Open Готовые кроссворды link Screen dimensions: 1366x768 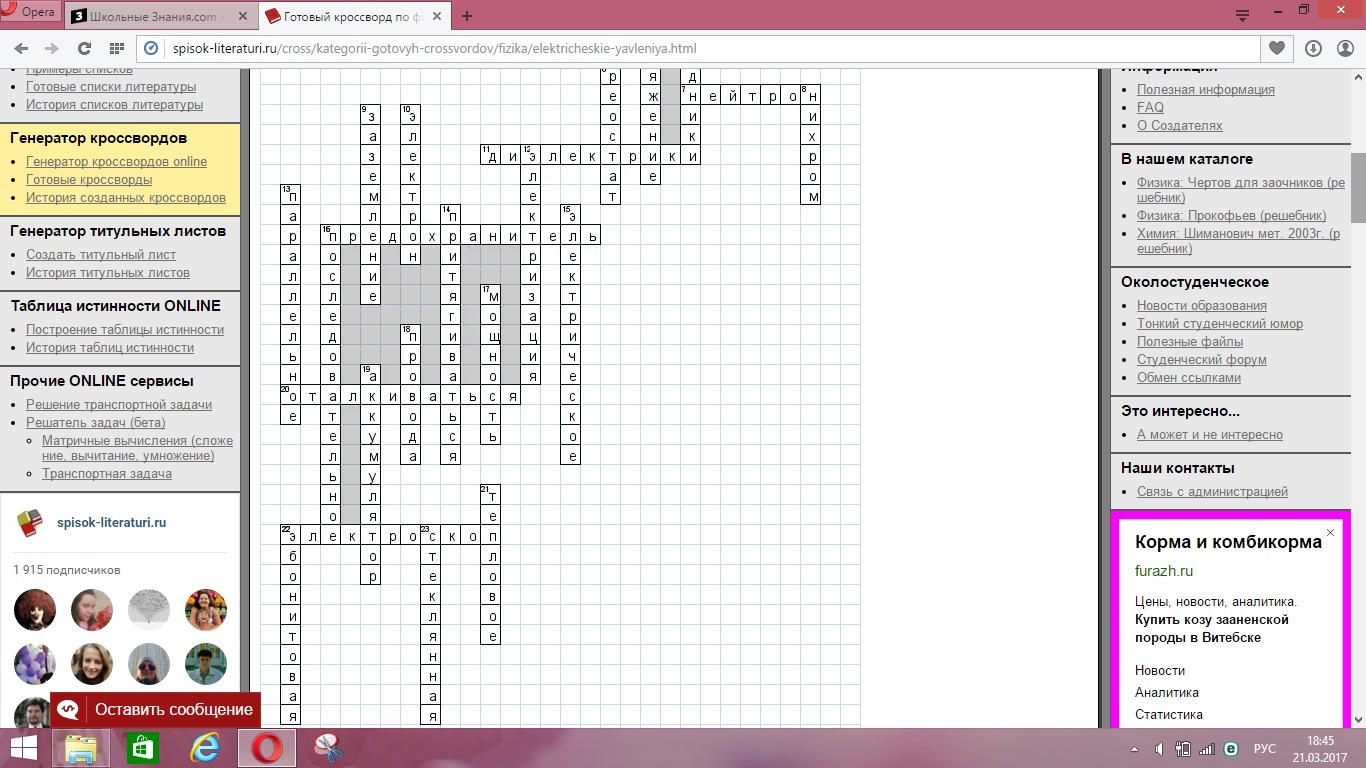(x=89, y=180)
